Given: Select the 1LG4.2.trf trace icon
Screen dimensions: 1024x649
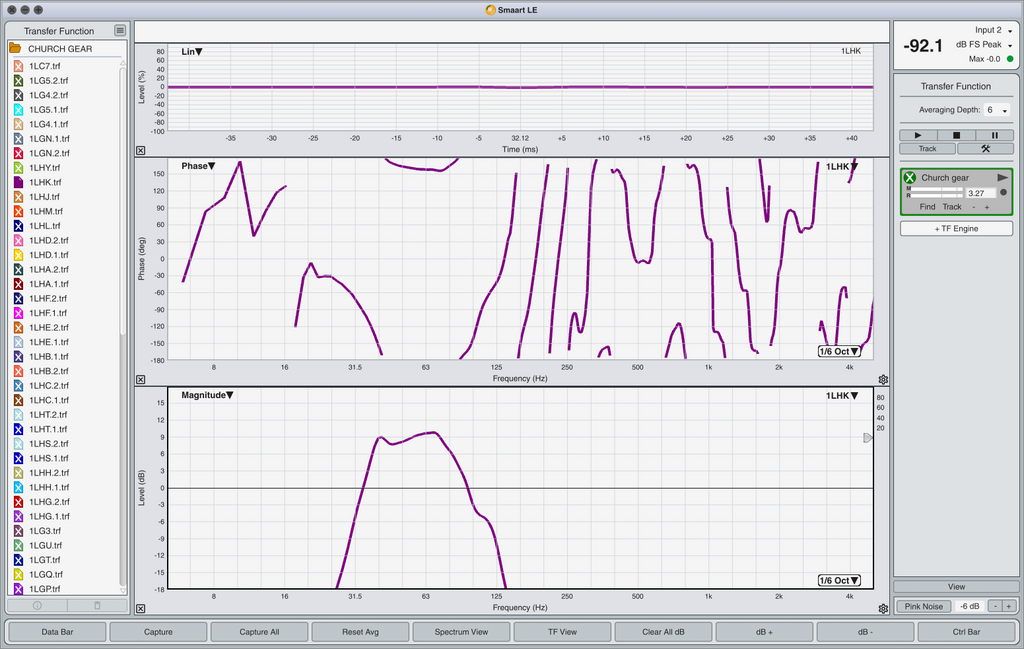Looking at the screenshot, I should tap(18, 95).
